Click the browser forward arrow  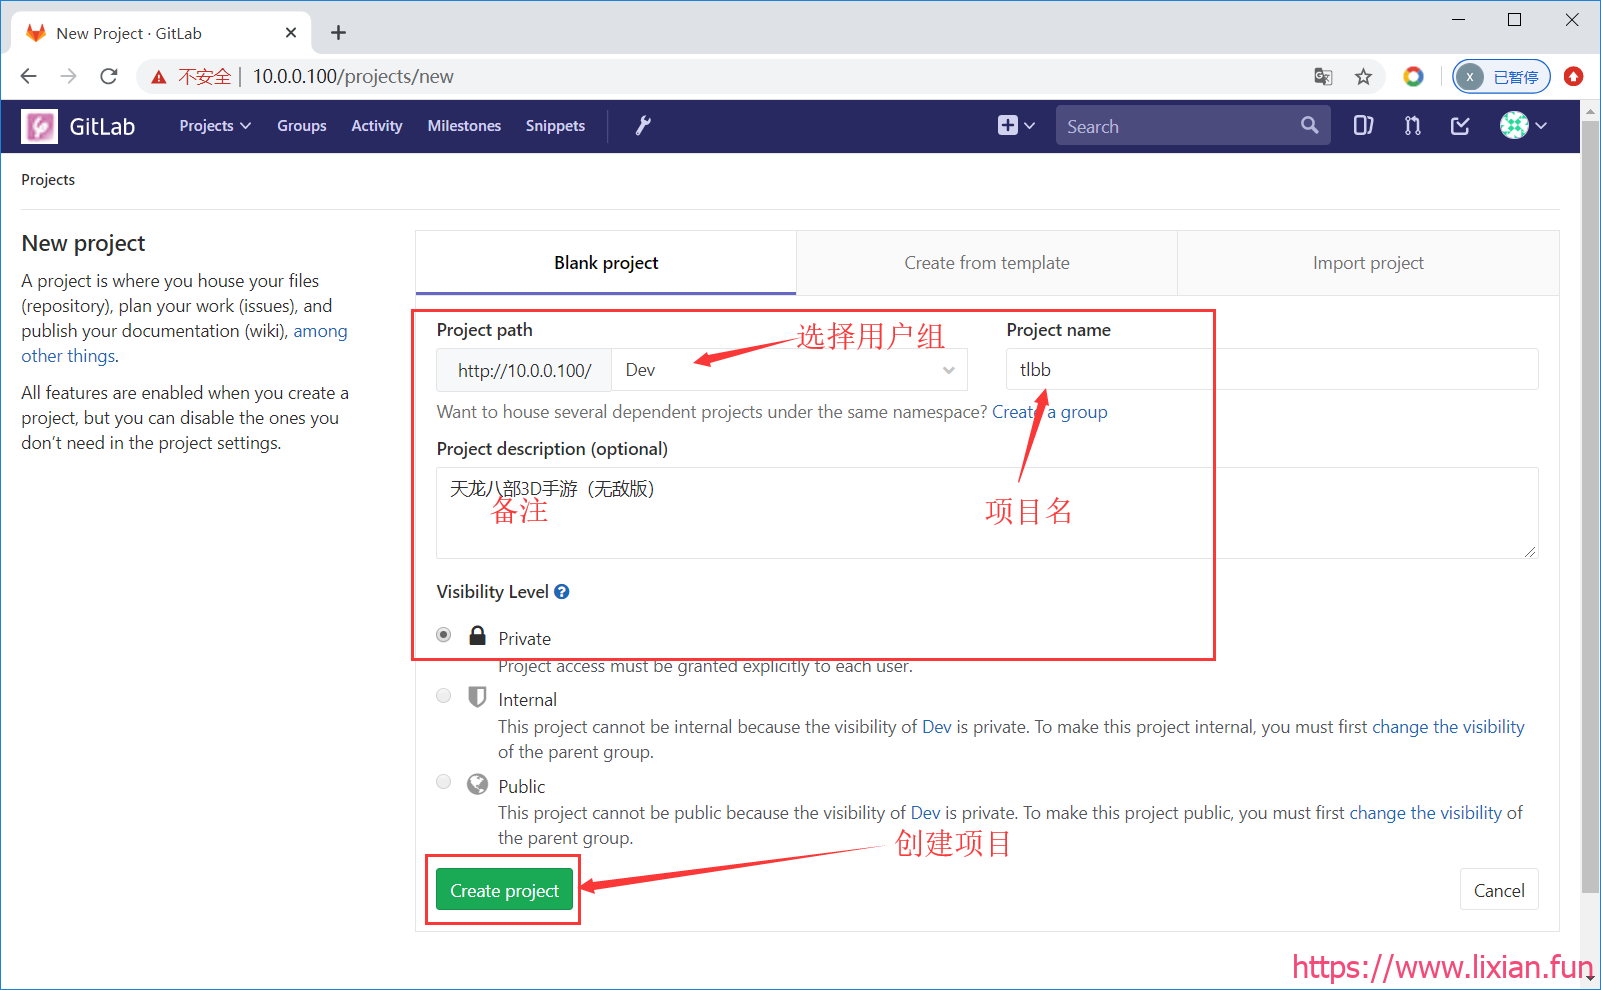69,77
